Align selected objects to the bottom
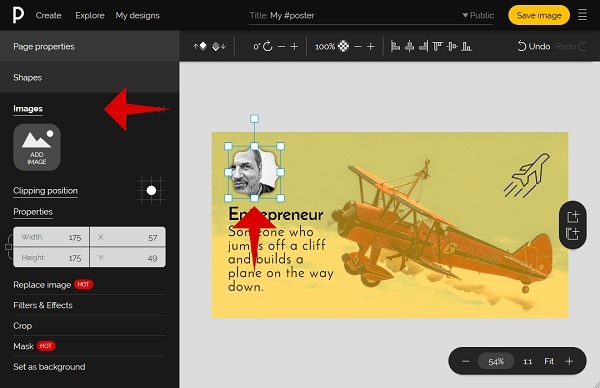This screenshot has height=388, width=600. (x=466, y=46)
